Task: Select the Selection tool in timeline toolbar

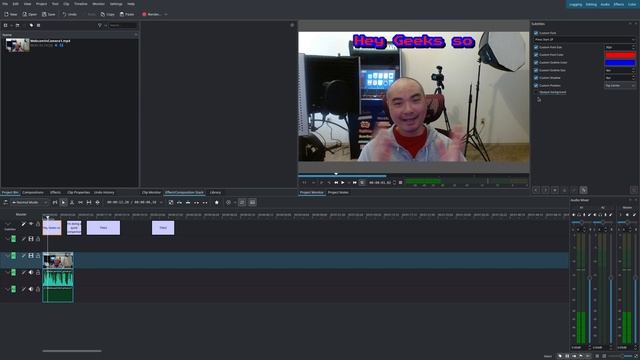Action: 63,202
